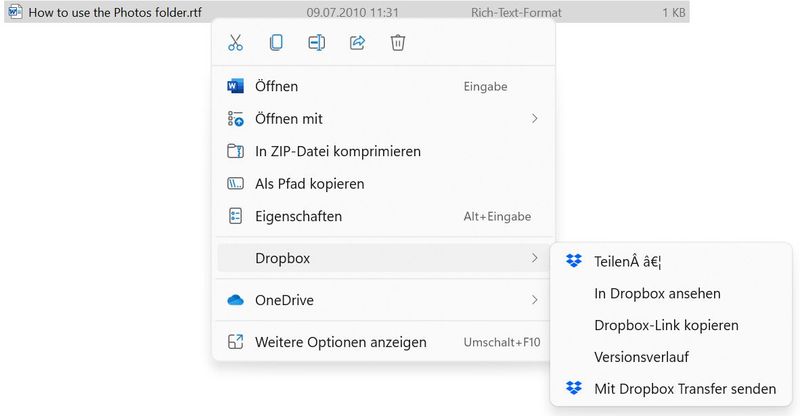The image size is (800, 416).
Task: Open Versionsverlauf in Dropbox submenu
Action: [x=641, y=356]
